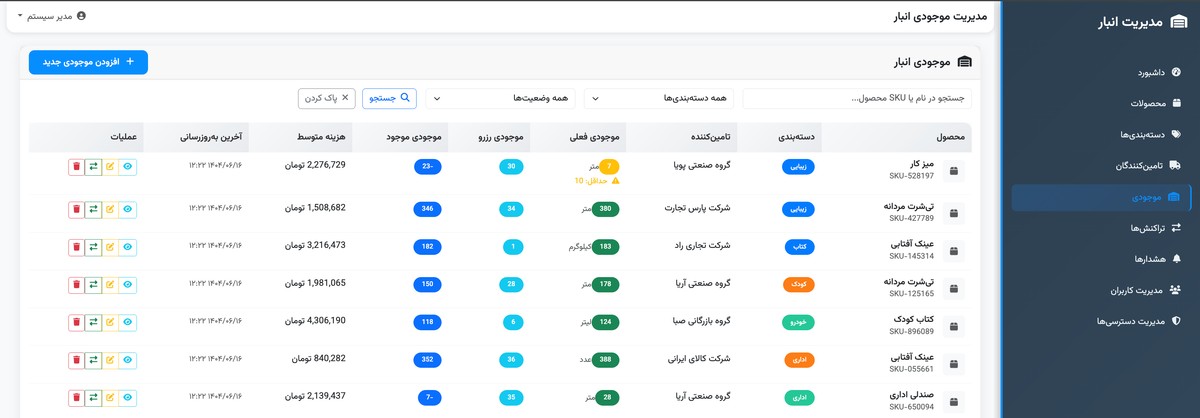View details for صندلی اداری SKU-650094
Screen dimensions: 1200x418
pos(128,397)
